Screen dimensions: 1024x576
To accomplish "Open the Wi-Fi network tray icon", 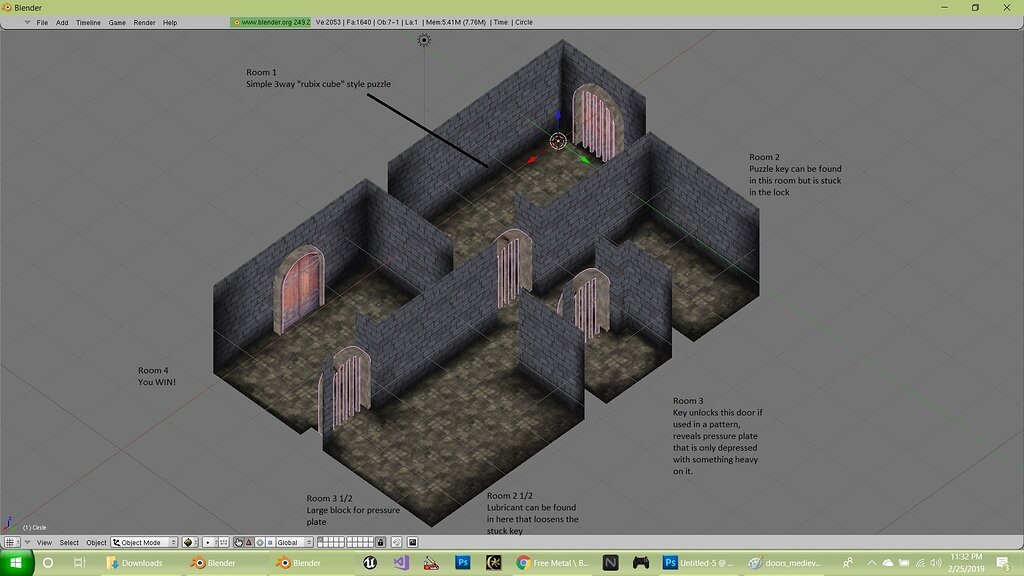I will coord(920,562).
